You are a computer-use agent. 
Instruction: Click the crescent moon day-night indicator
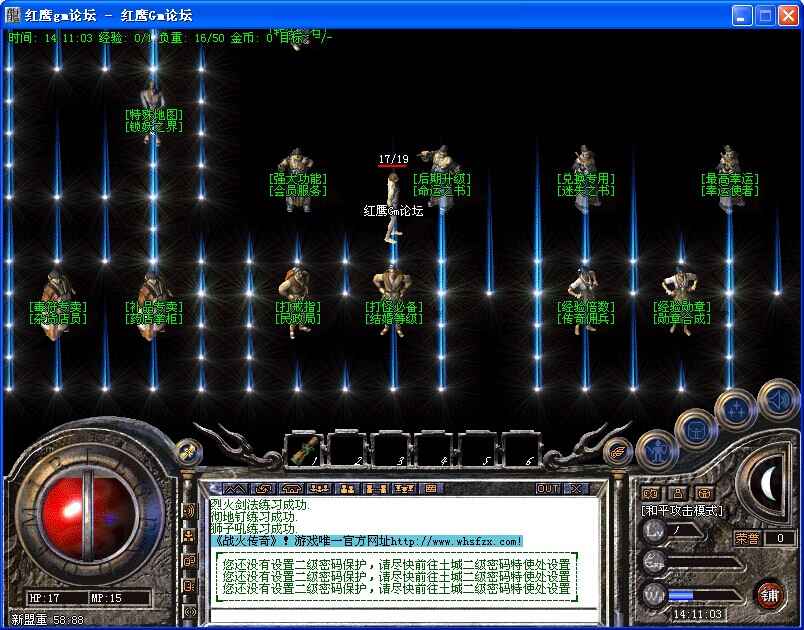[x=768, y=483]
